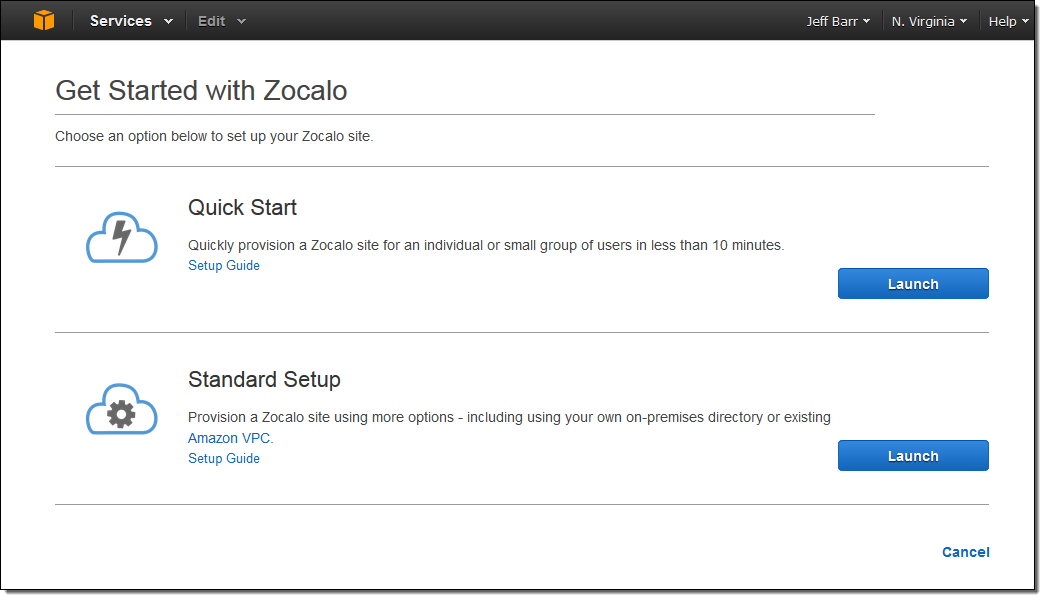Screen dimensions: 1045x600
Task: Click the Cancel link
Action: point(965,552)
